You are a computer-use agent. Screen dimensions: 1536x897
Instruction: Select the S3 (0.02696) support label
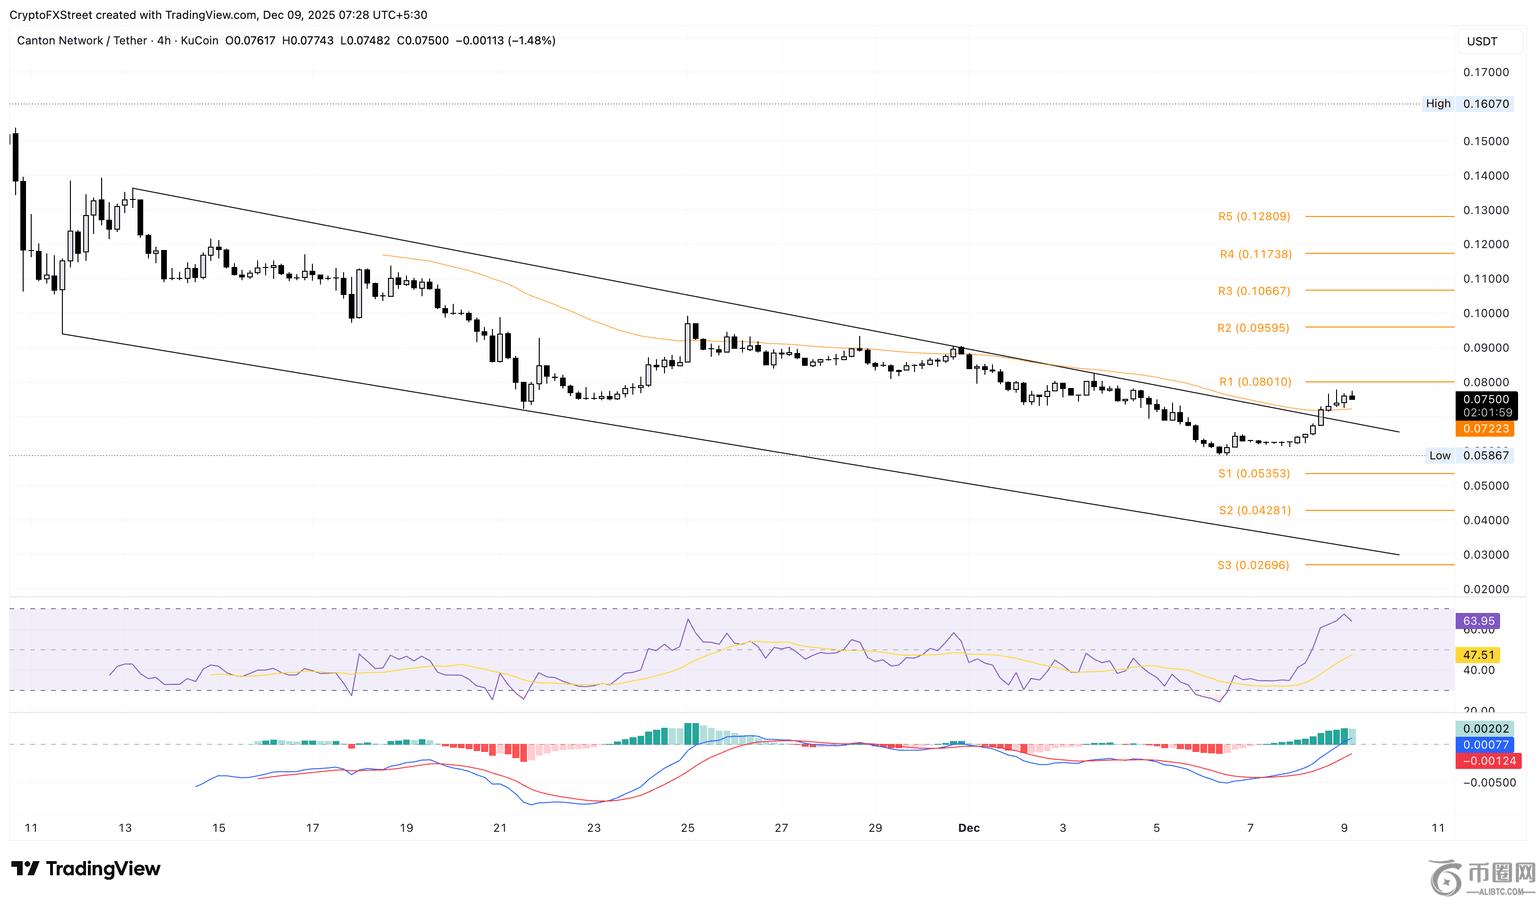[x=1254, y=566]
